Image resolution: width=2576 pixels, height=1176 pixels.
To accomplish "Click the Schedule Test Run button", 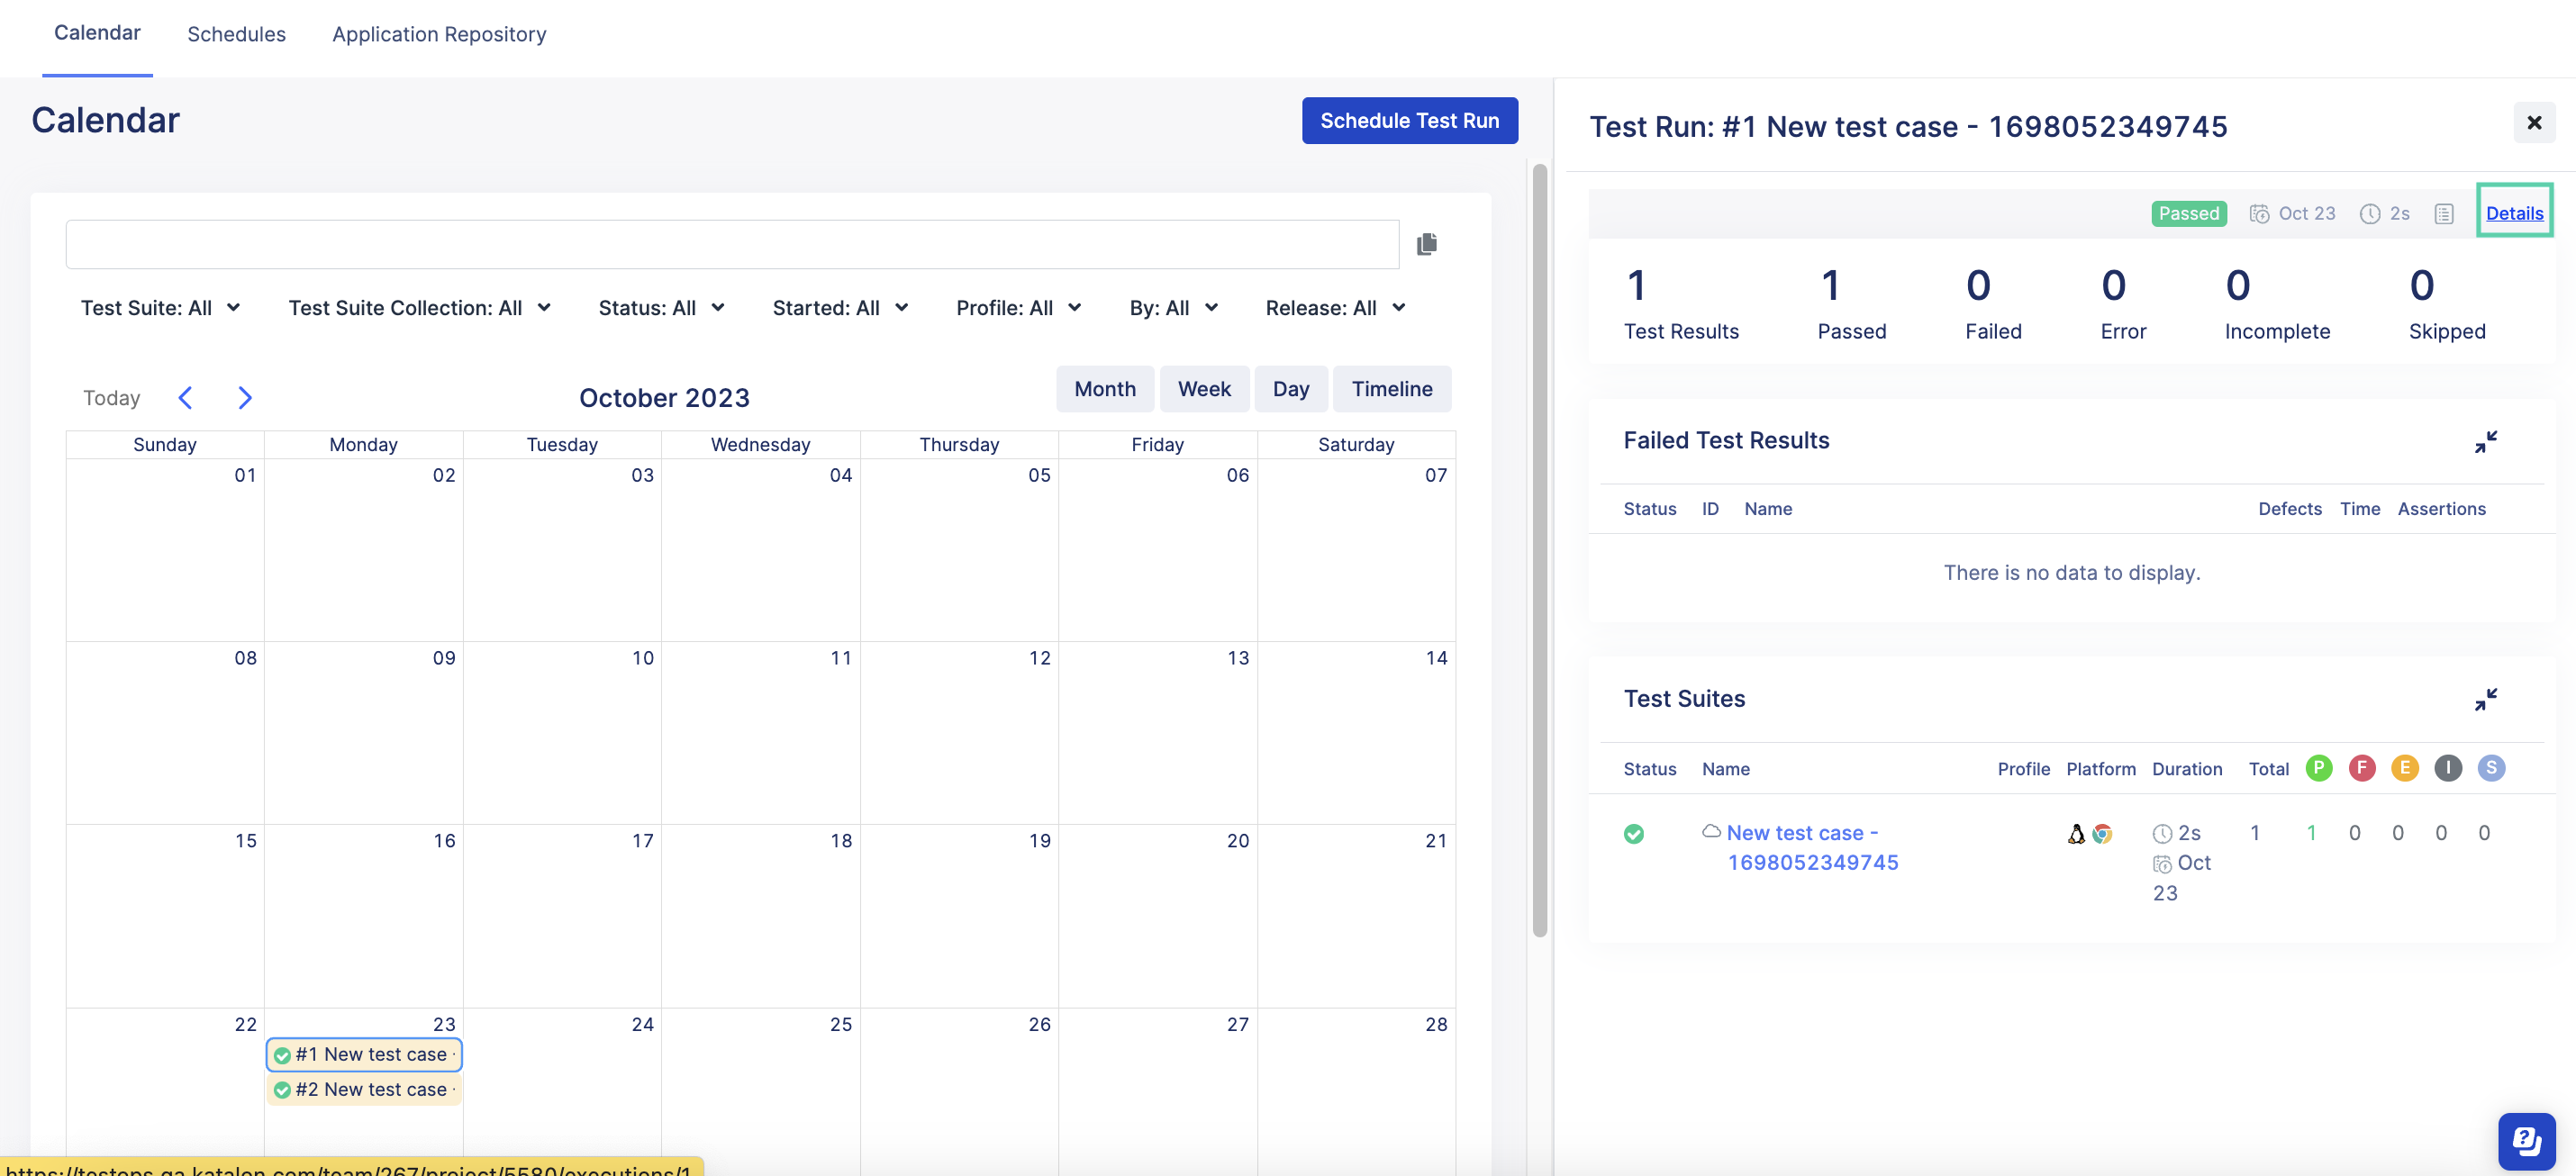I will tap(1410, 120).
